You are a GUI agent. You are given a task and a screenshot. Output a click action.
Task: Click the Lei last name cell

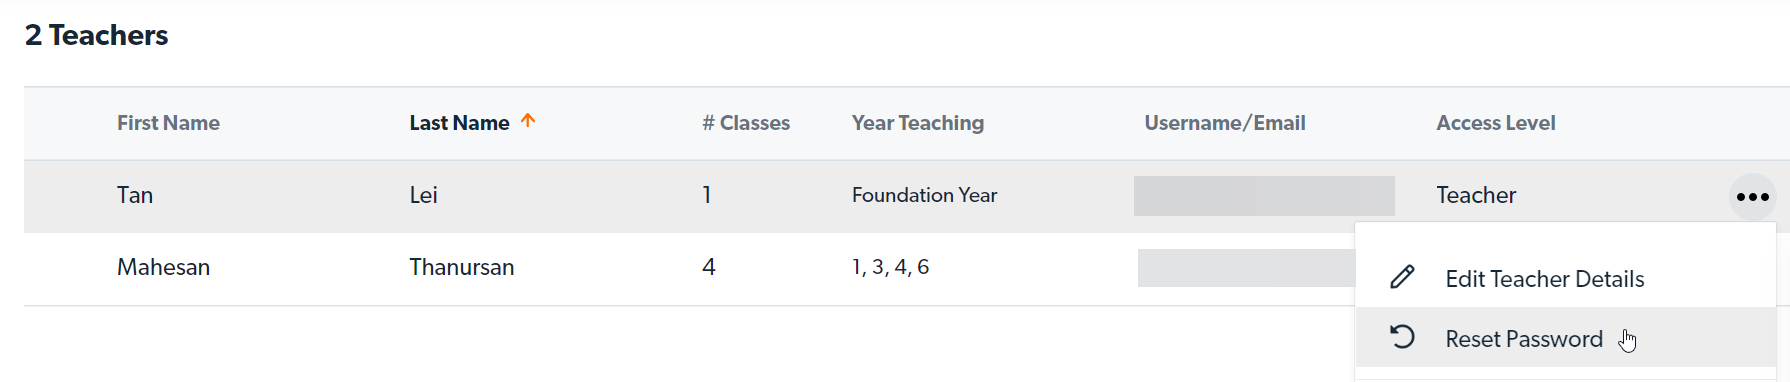click(423, 195)
